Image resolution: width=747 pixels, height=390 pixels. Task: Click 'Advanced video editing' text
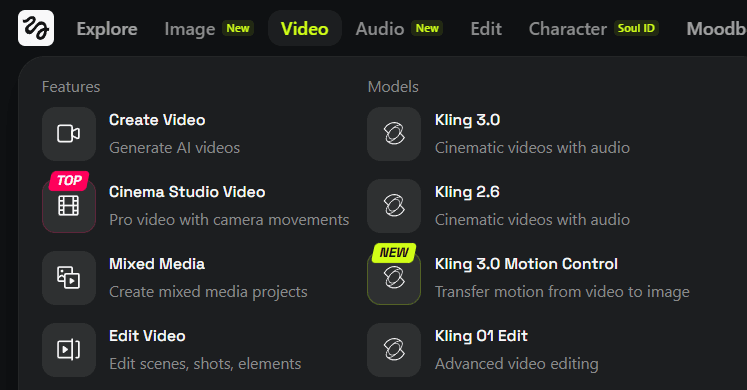click(x=516, y=364)
